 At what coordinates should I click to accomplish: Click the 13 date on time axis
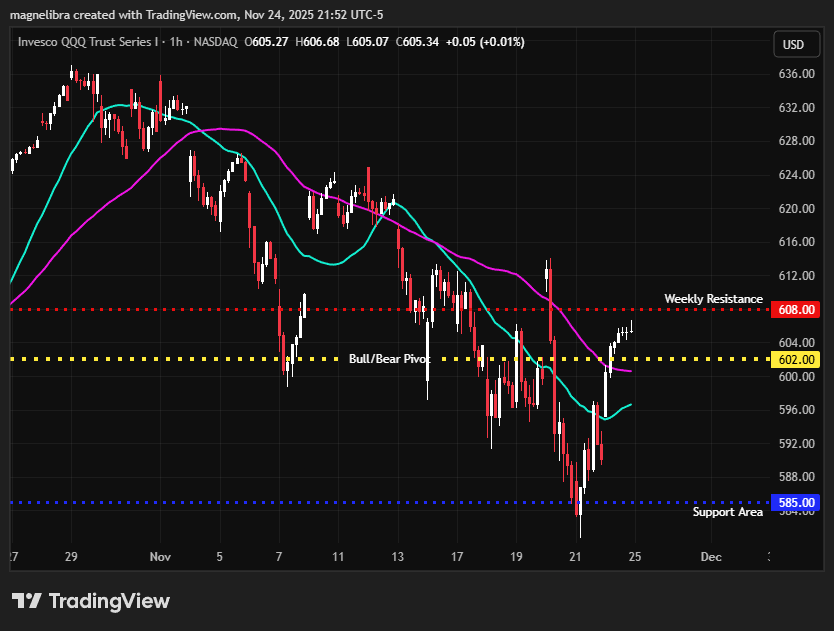click(397, 557)
